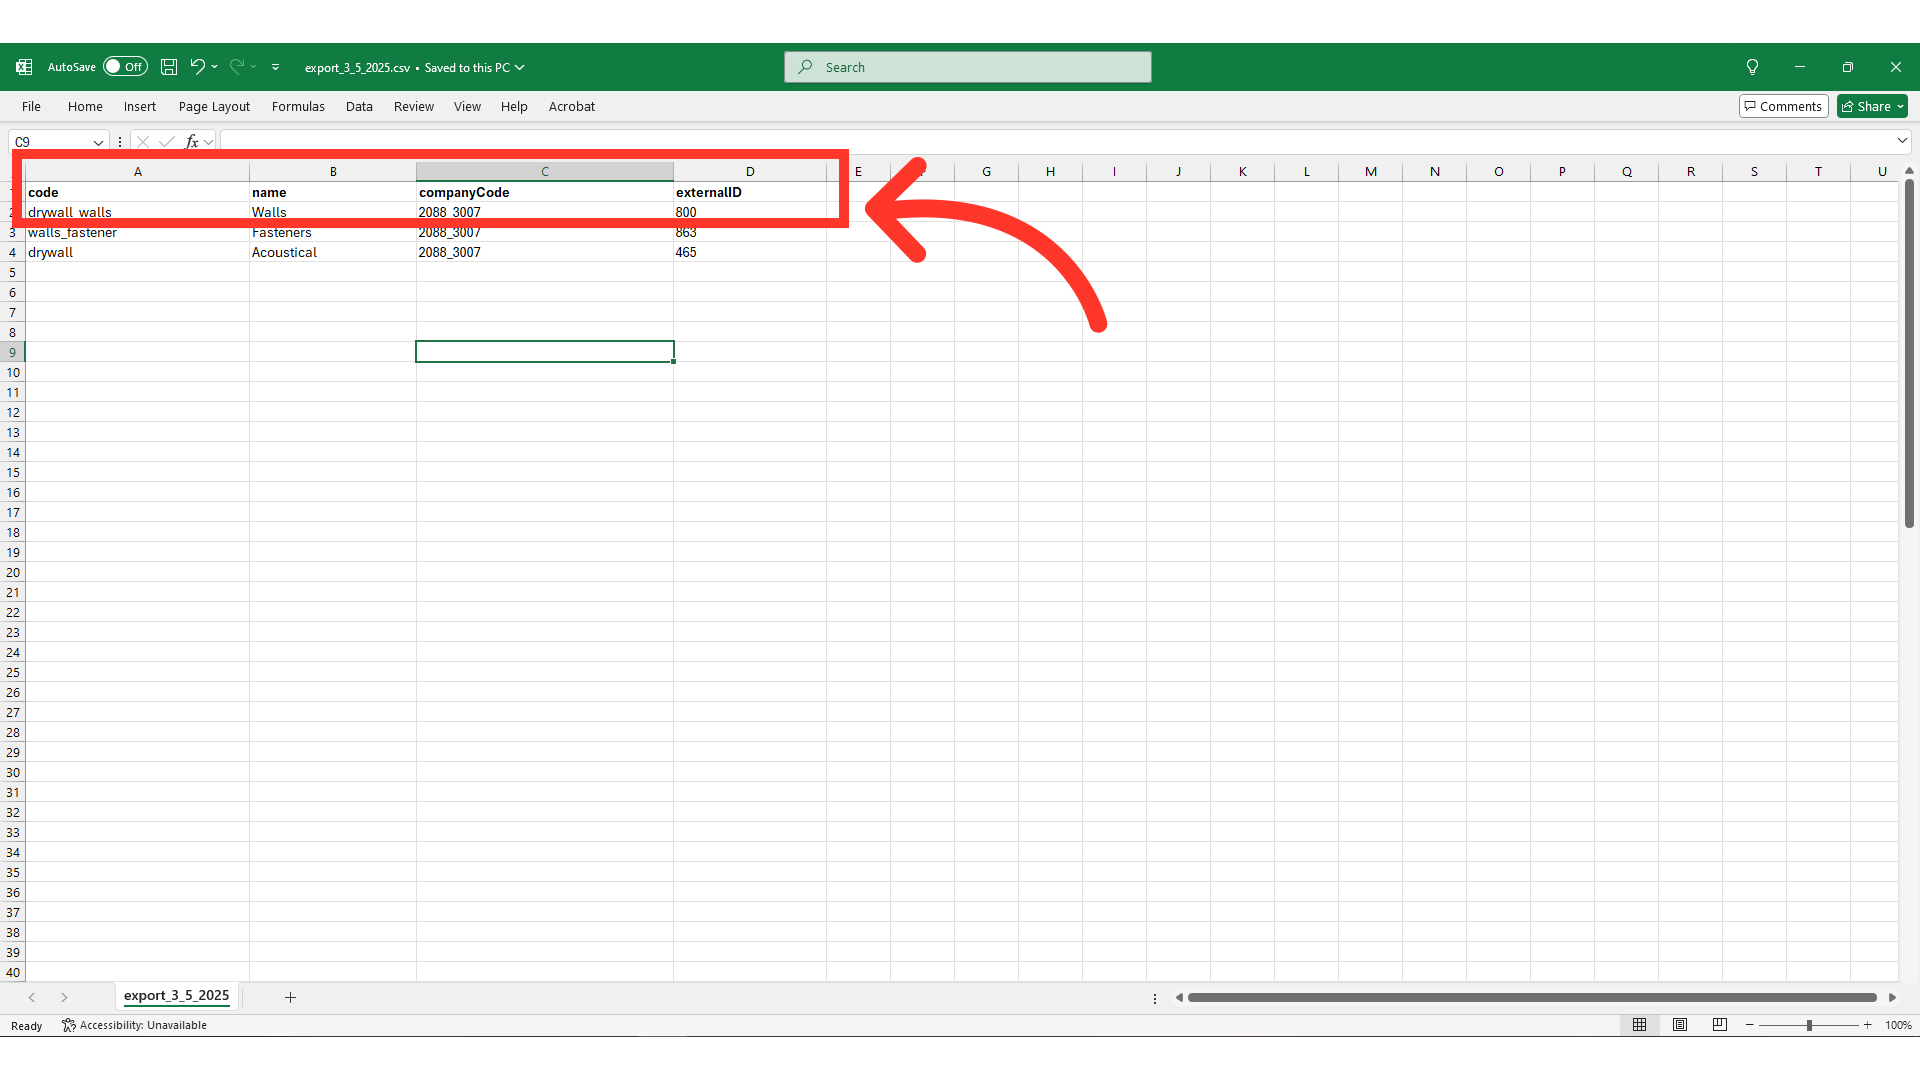Screen dimensions: 1920x1080
Task: Open the Share button dropdown
Action: (1900, 107)
